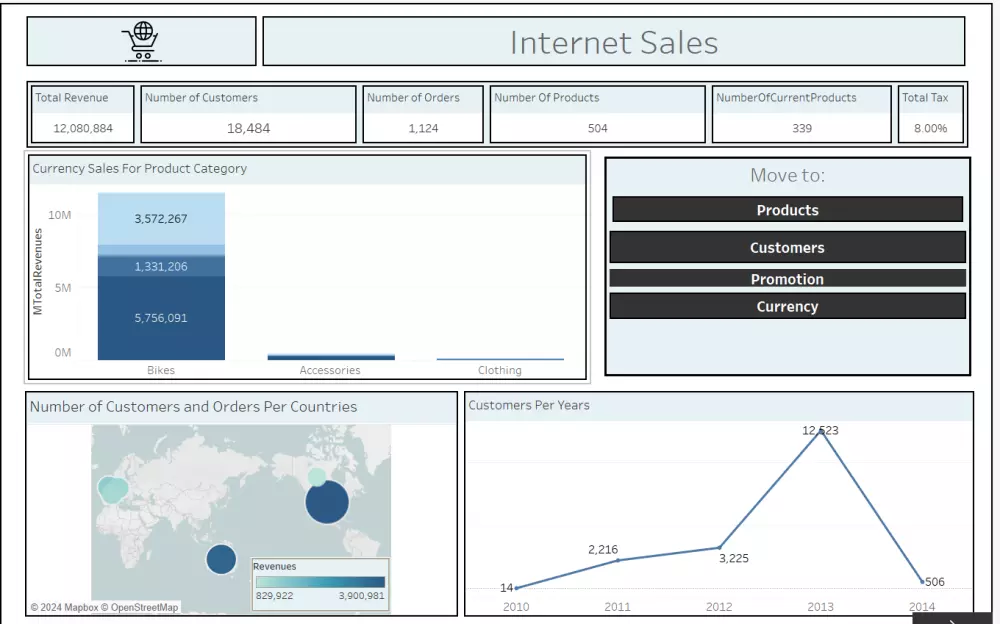Go to the Promotion sheet
The height and width of the screenshot is (624, 1000).
coord(787,278)
